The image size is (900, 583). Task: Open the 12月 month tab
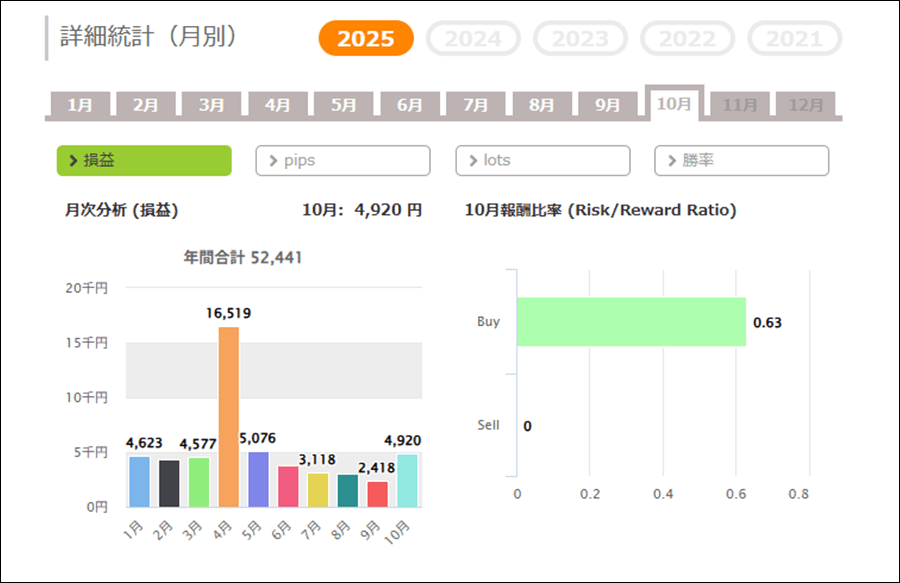(x=805, y=105)
